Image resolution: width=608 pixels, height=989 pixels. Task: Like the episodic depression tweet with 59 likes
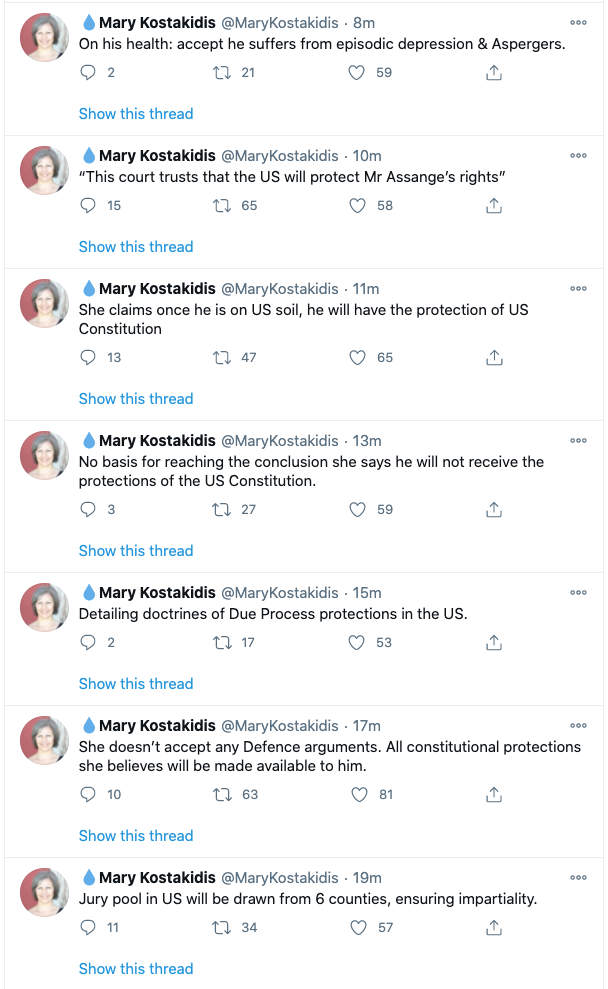click(x=357, y=73)
